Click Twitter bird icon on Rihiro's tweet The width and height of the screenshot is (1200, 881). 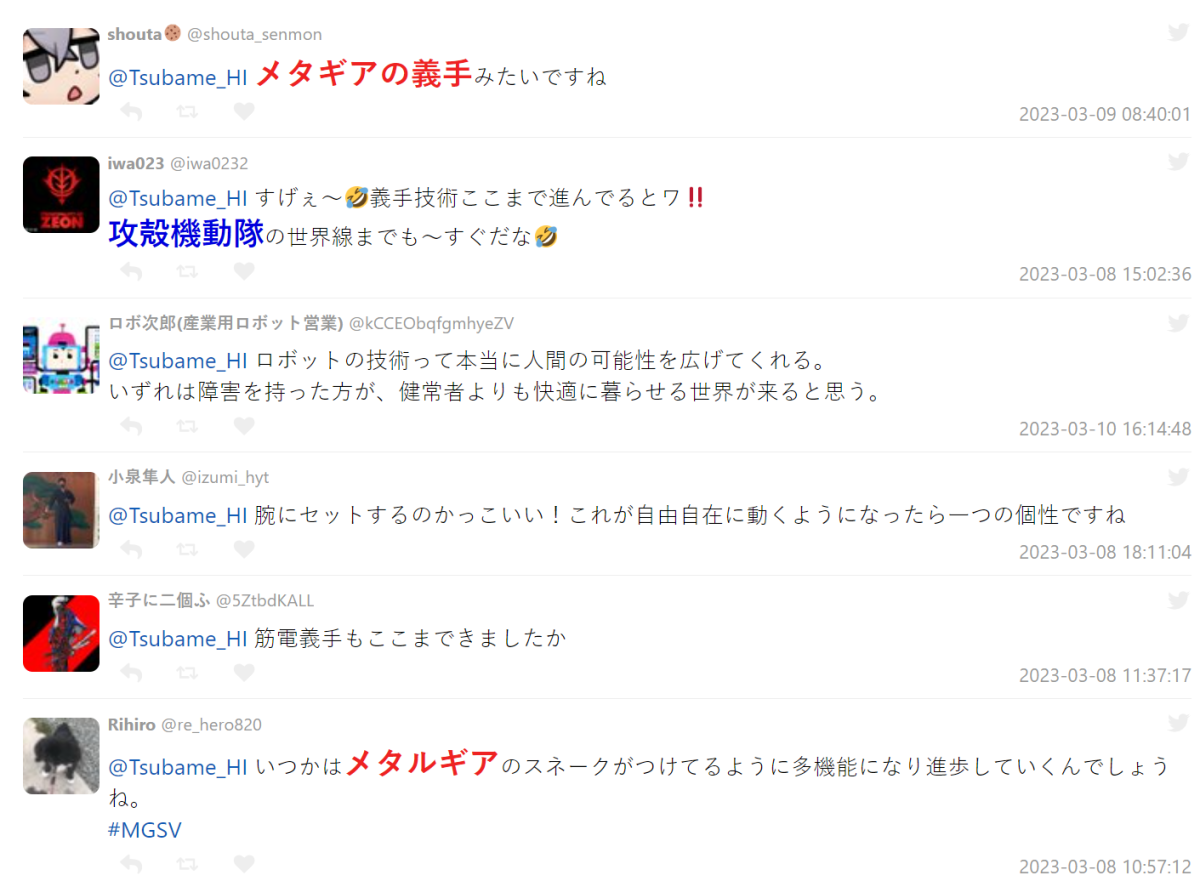click(1179, 723)
